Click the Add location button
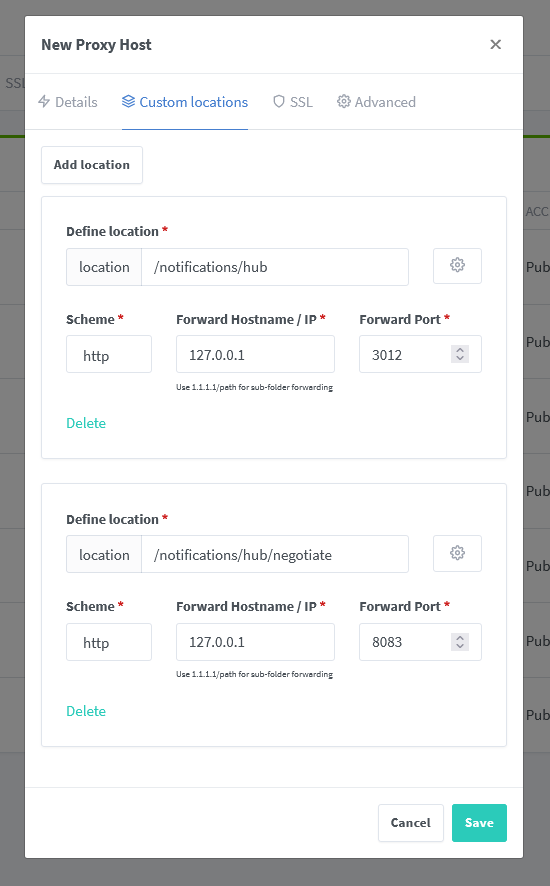 [x=92, y=165]
